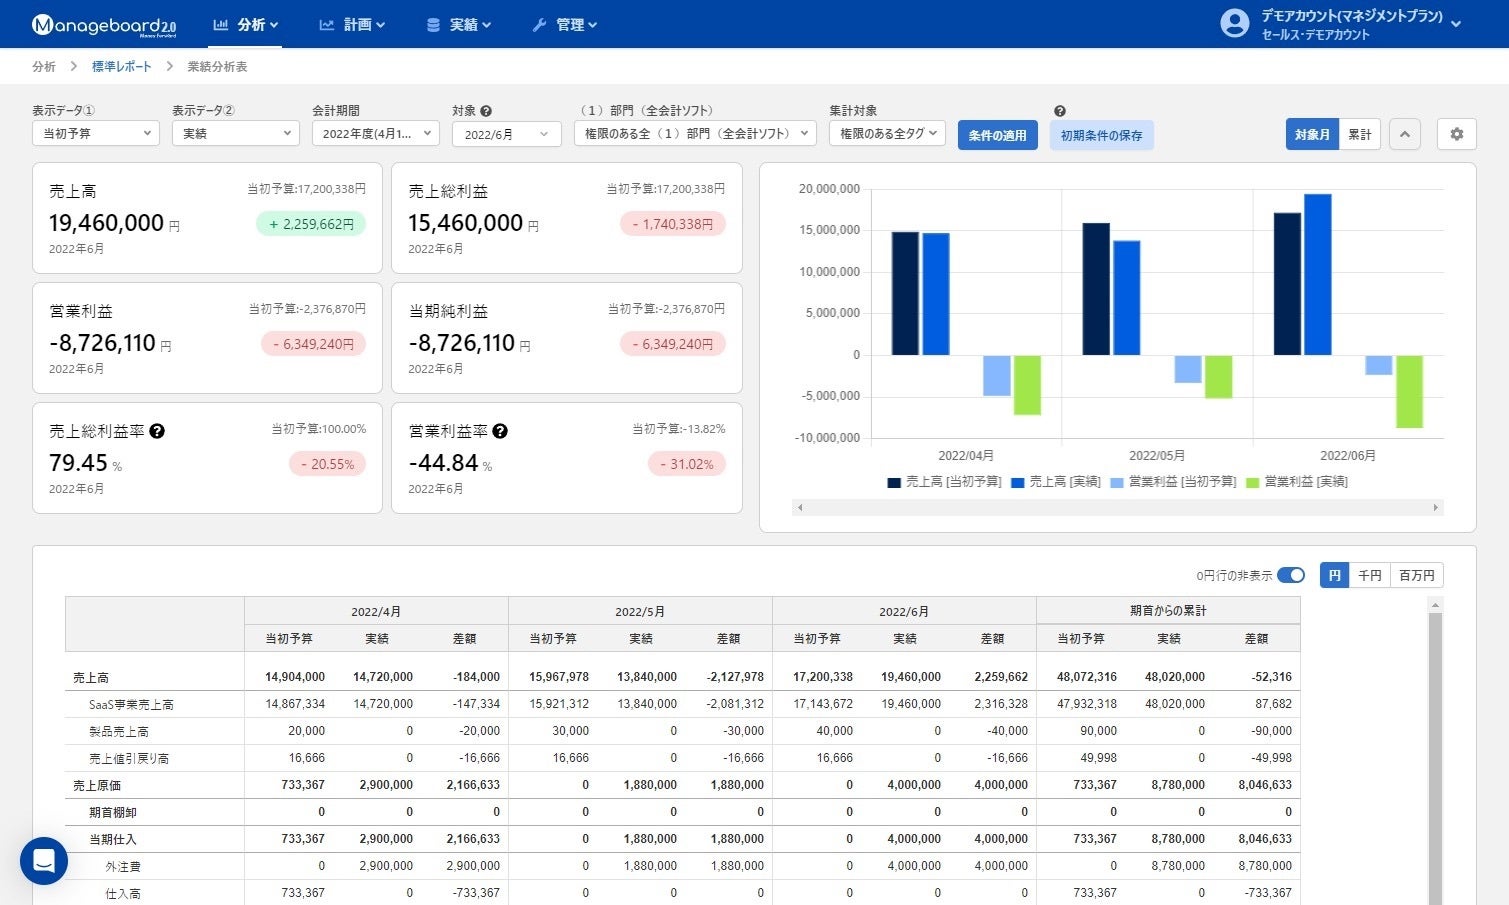
Task: Click 売上高 [実績] legend color swatch
Action: coord(1018,482)
